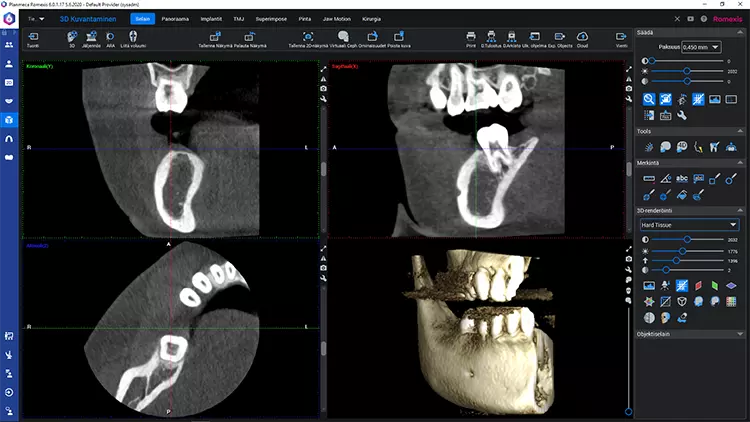Switch to the TMJ tab
This screenshot has height=422, width=750.
[239, 19]
